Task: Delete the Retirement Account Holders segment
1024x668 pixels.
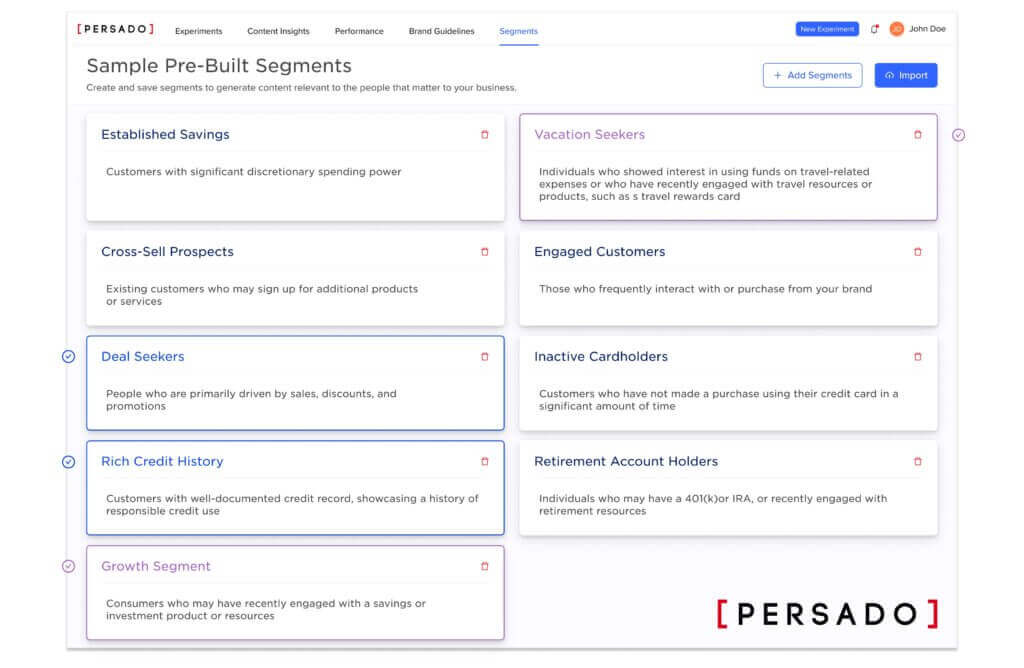Action: (x=918, y=462)
